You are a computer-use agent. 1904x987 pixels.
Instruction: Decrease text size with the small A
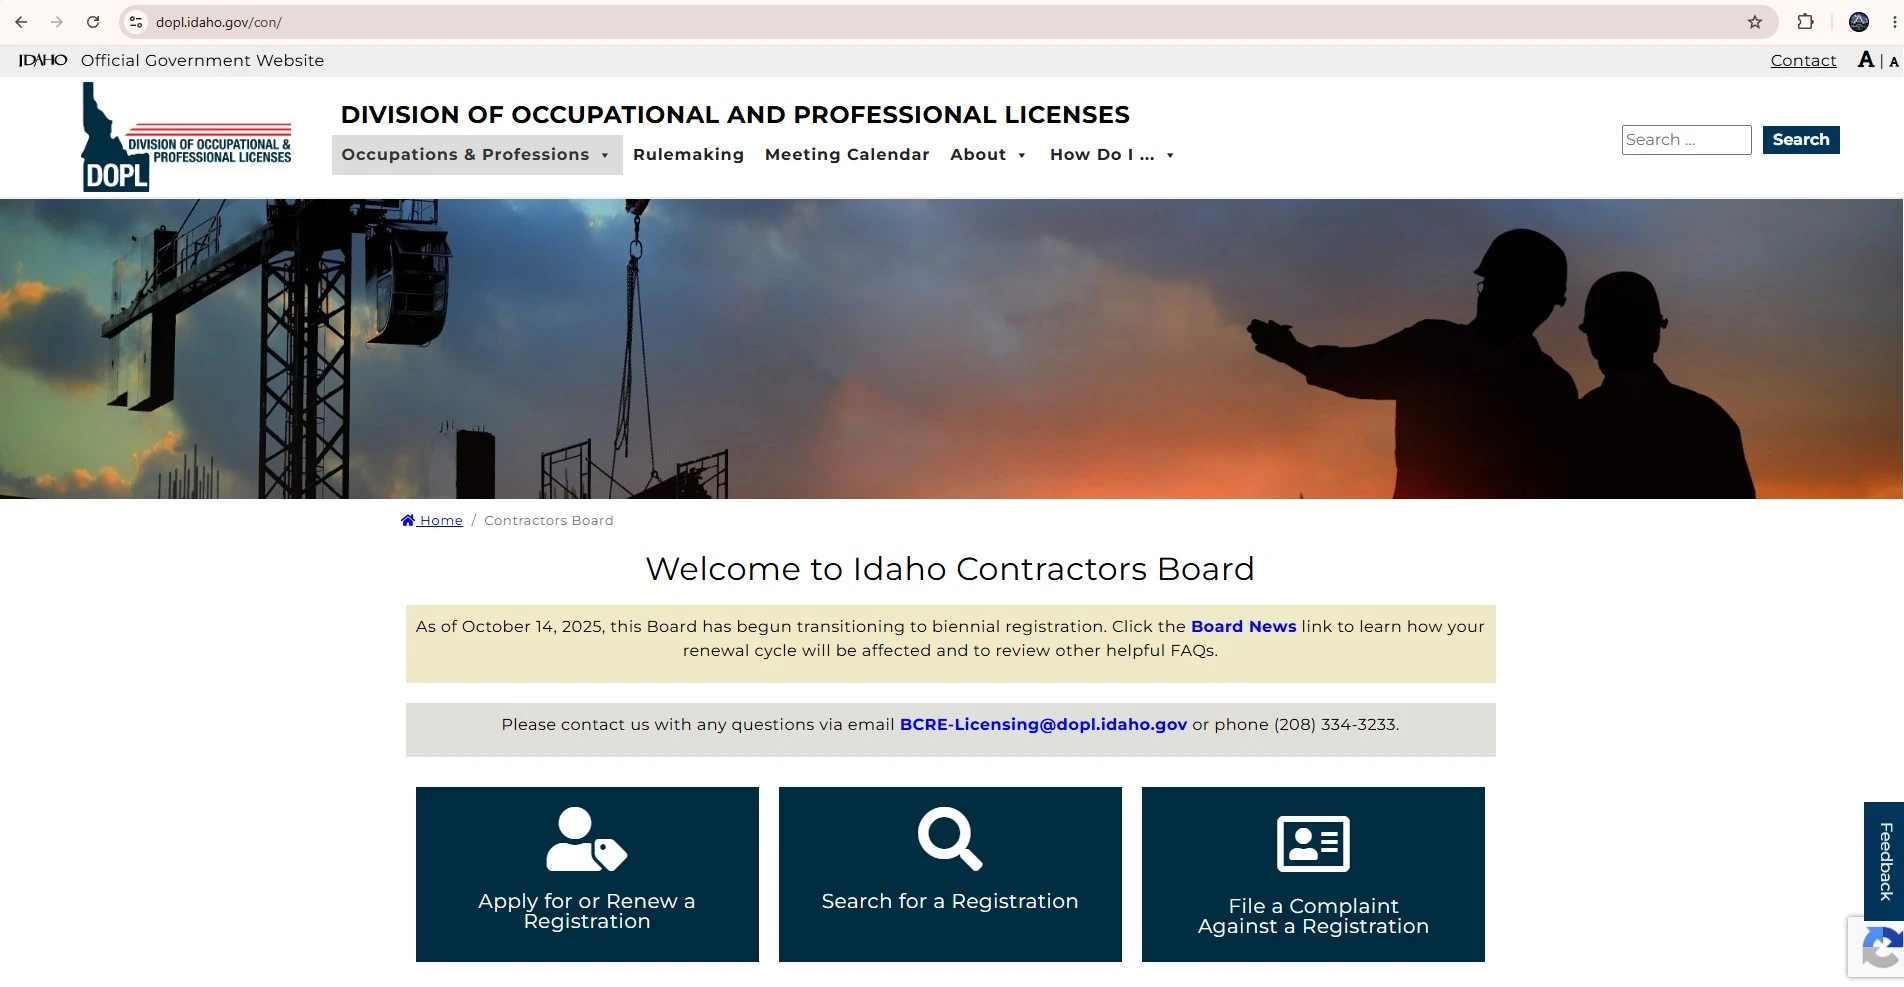coord(1894,62)
